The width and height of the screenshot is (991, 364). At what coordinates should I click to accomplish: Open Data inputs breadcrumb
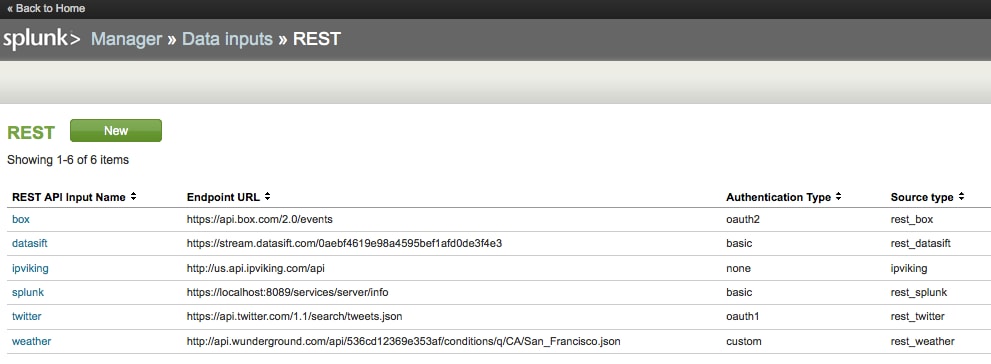click(227, 39)
